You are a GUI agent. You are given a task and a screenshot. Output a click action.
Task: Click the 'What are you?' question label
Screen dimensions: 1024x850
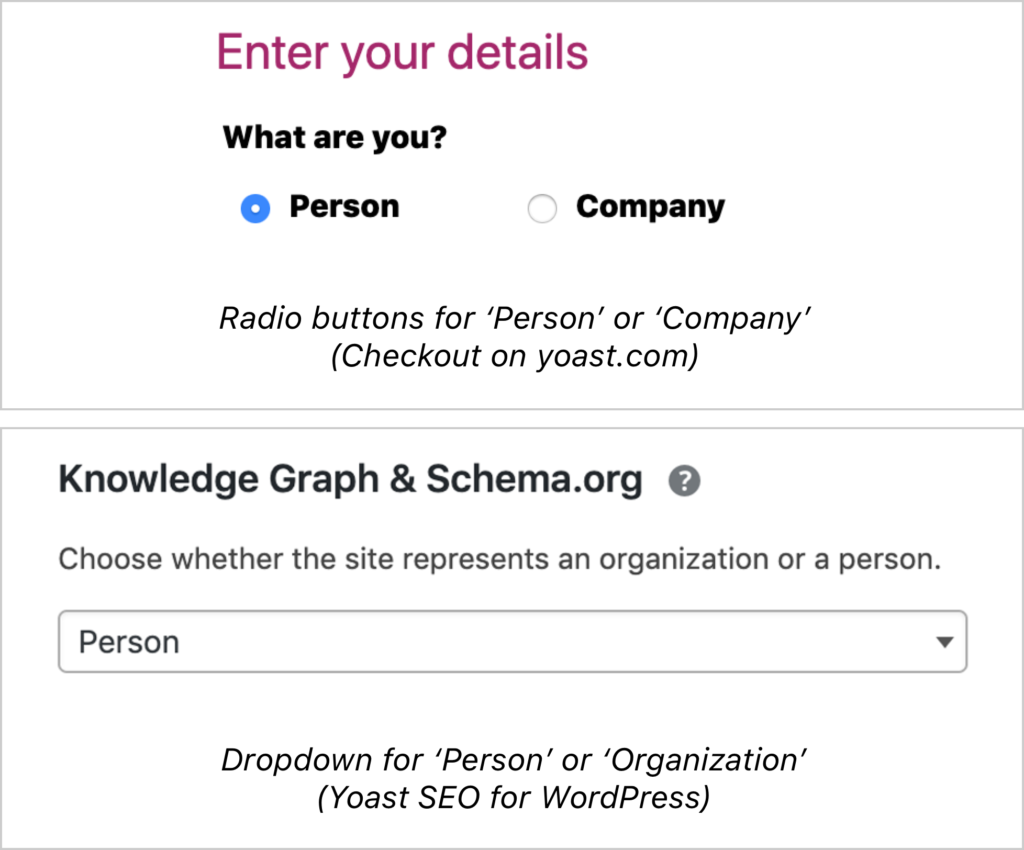[x=335, y=138]
